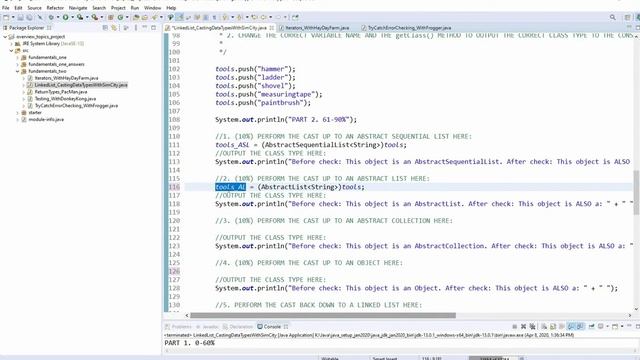The width and height of the screenshot is (640, 360).
Task: Open the Run dropdown arrow
Action: [x=72, y=17]
